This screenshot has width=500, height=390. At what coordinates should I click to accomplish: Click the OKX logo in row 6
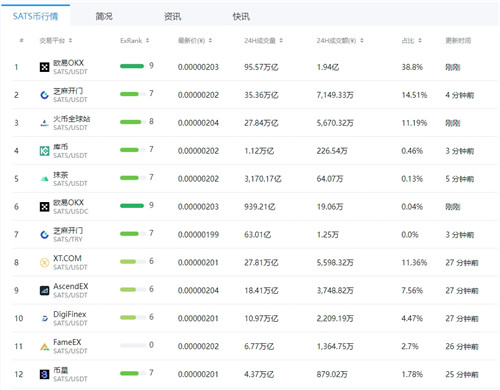44,207
